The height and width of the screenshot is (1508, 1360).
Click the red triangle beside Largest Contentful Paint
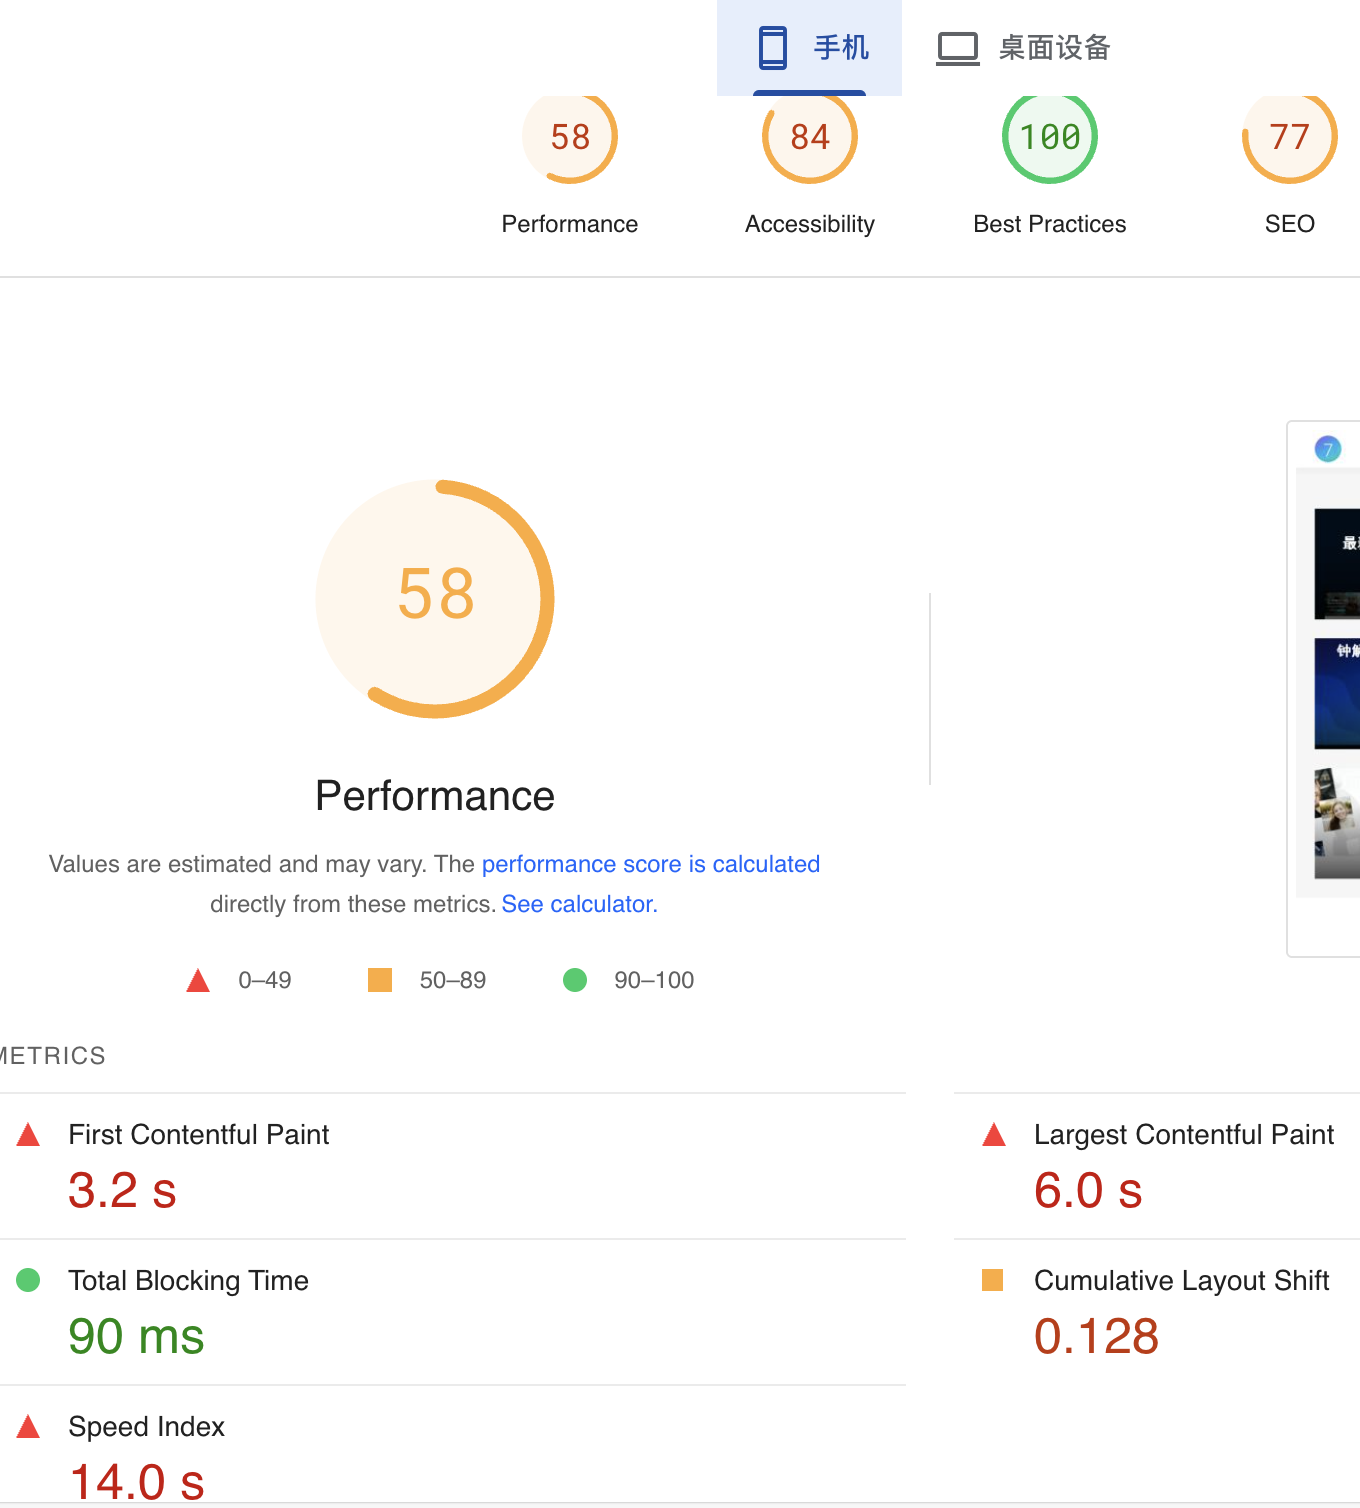click(994, 1135)
